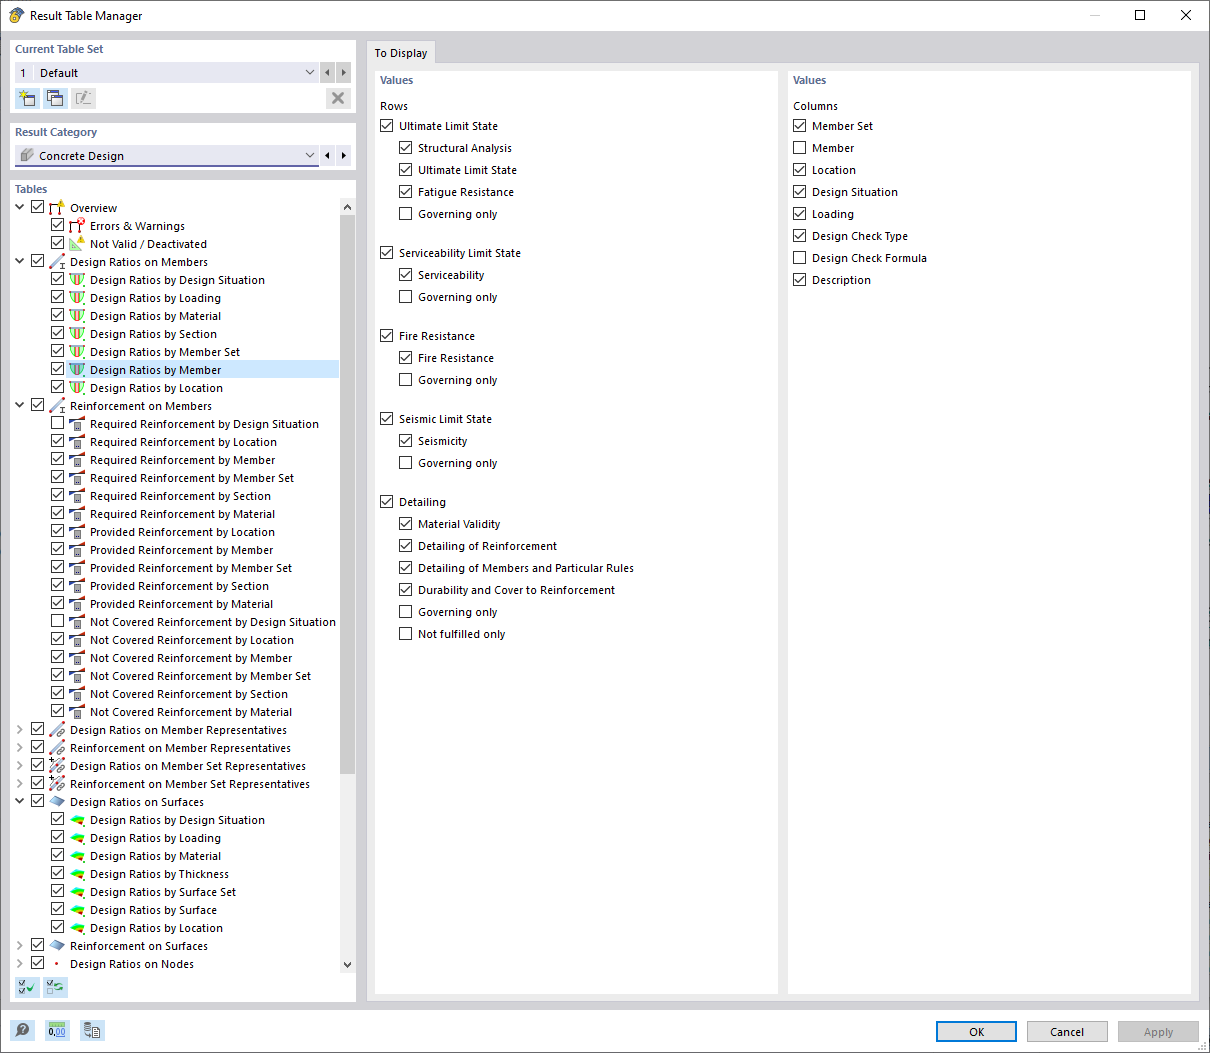The height and width of the screenshot is (1053, 1210).
Task: Go to next table set arrow
Action: tap(344, 73)
